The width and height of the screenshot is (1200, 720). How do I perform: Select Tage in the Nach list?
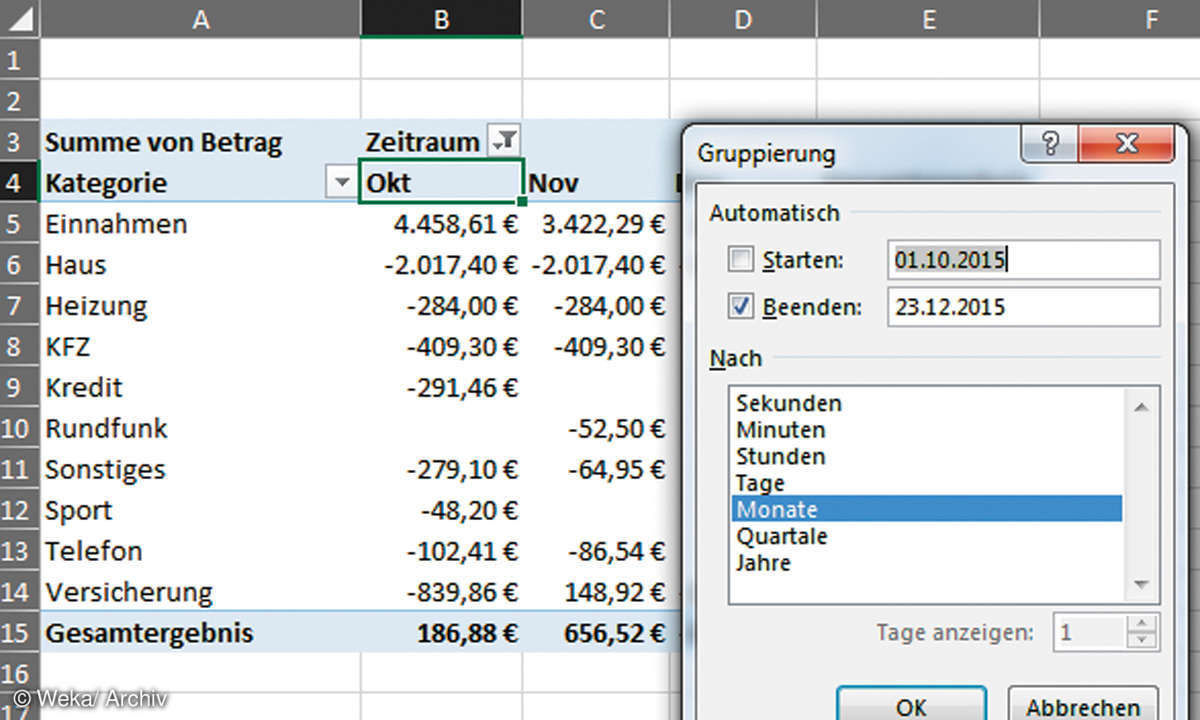tap(927, 483)
